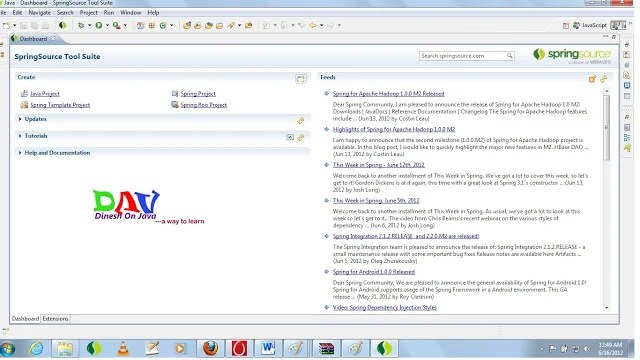
Task: Open the Edit menu
Action: click(17, 13)
